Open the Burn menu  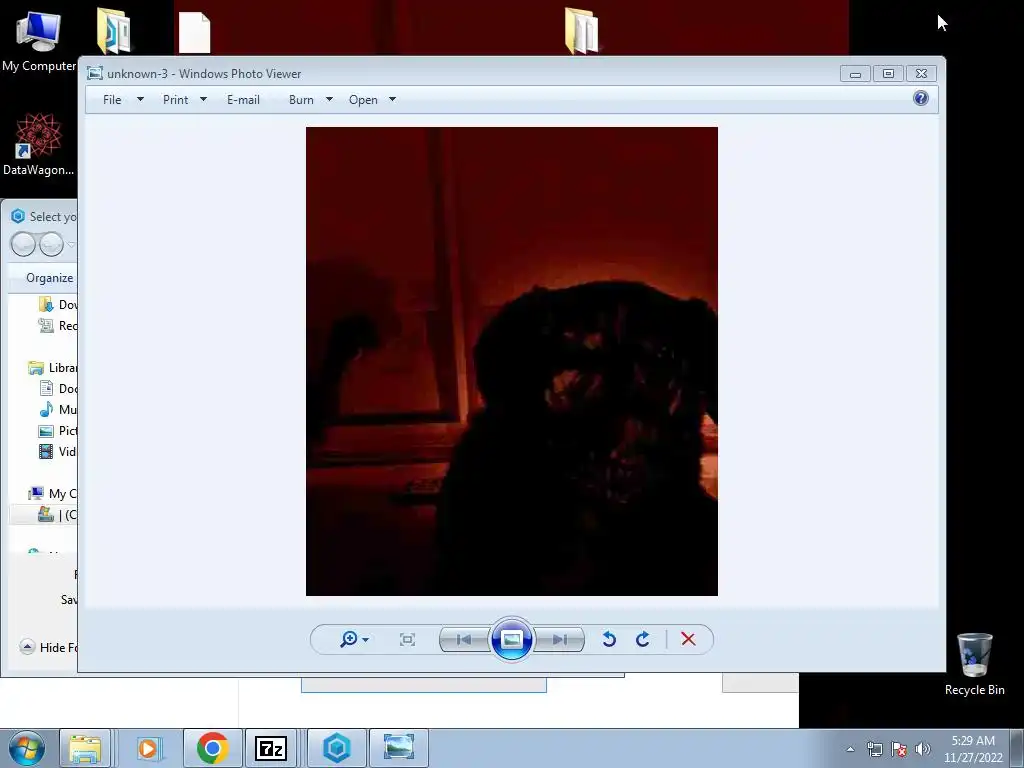point(301,100)
